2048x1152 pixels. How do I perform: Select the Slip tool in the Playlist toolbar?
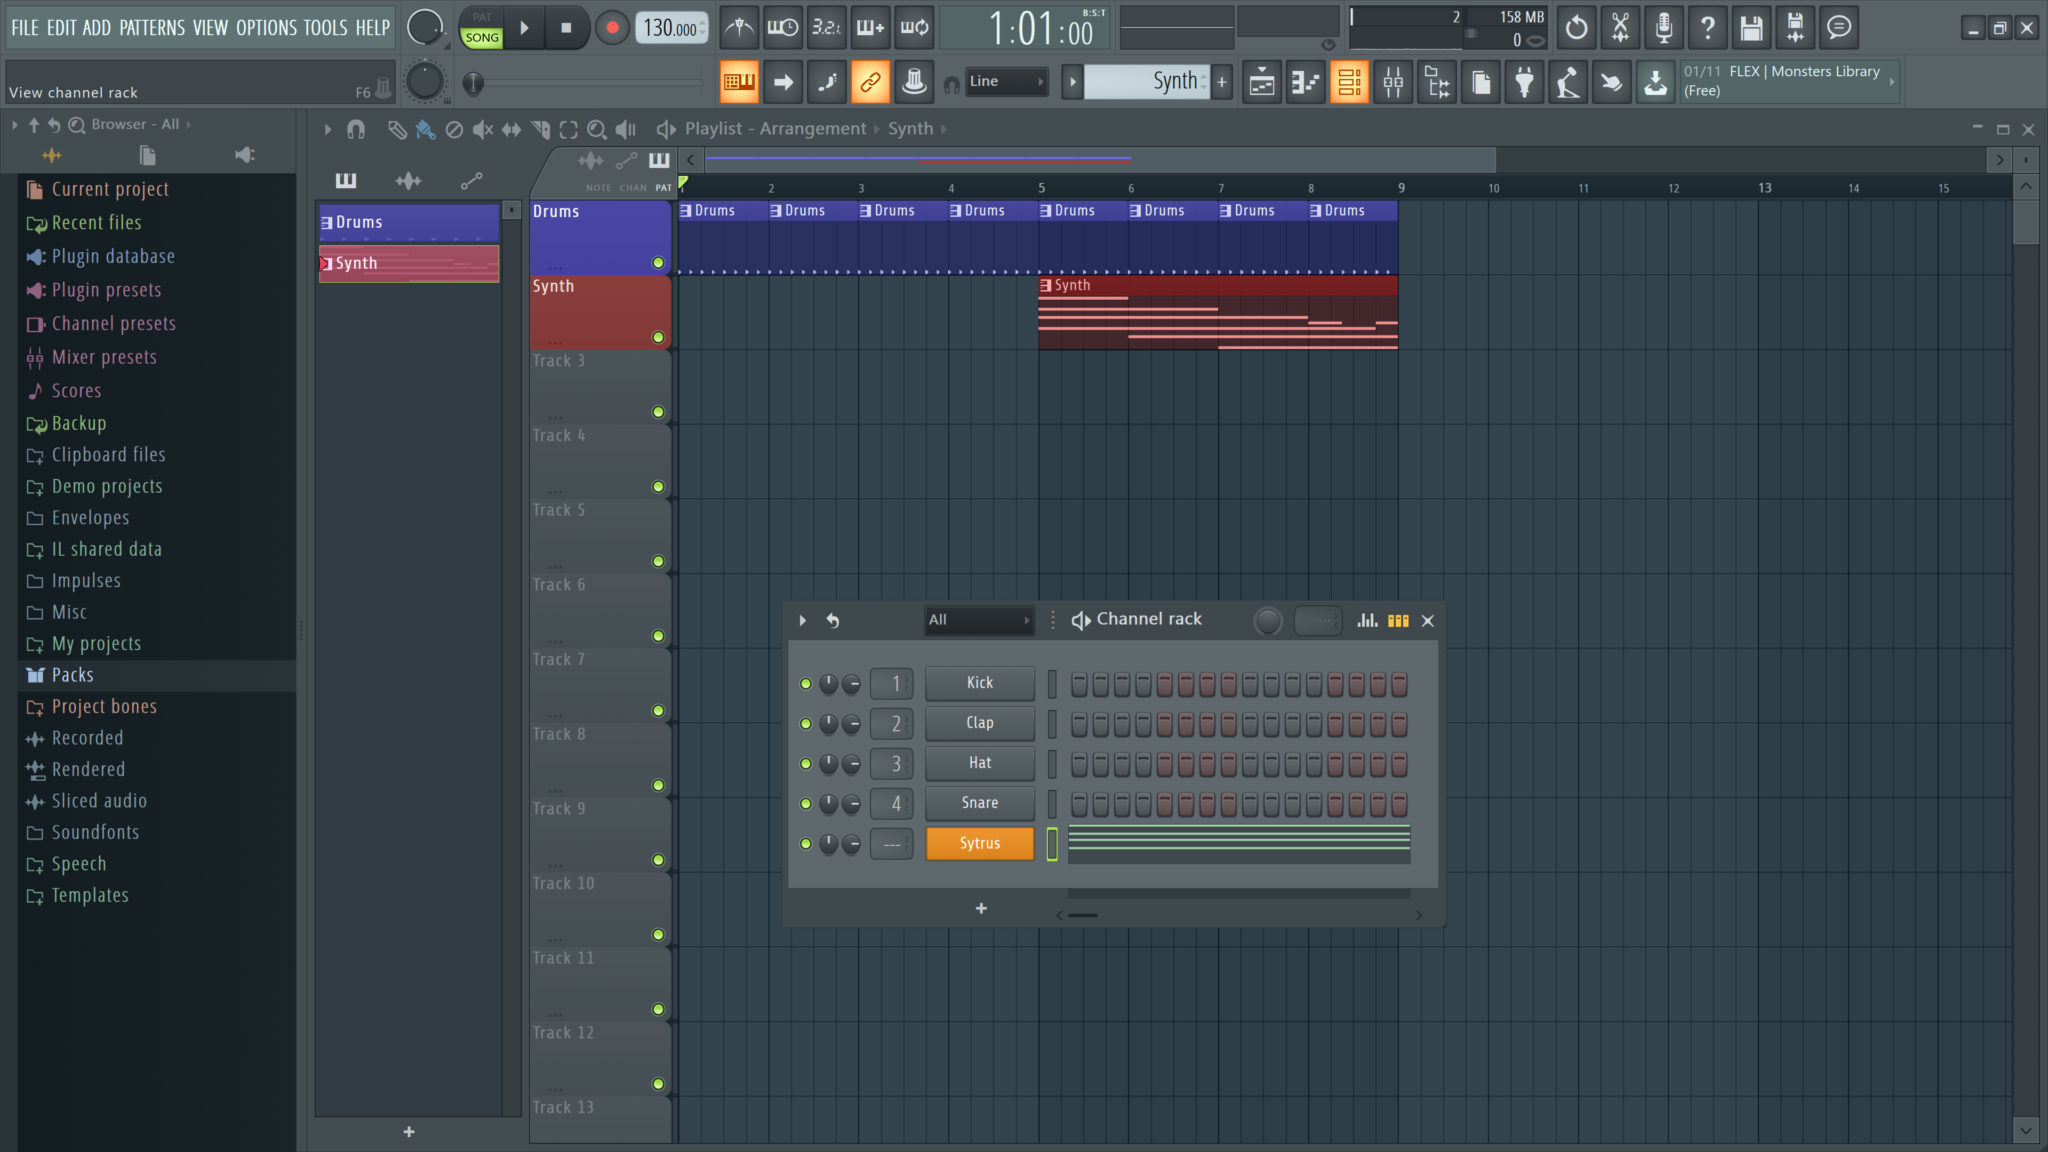pyautogui.click(x=513, y=129)
